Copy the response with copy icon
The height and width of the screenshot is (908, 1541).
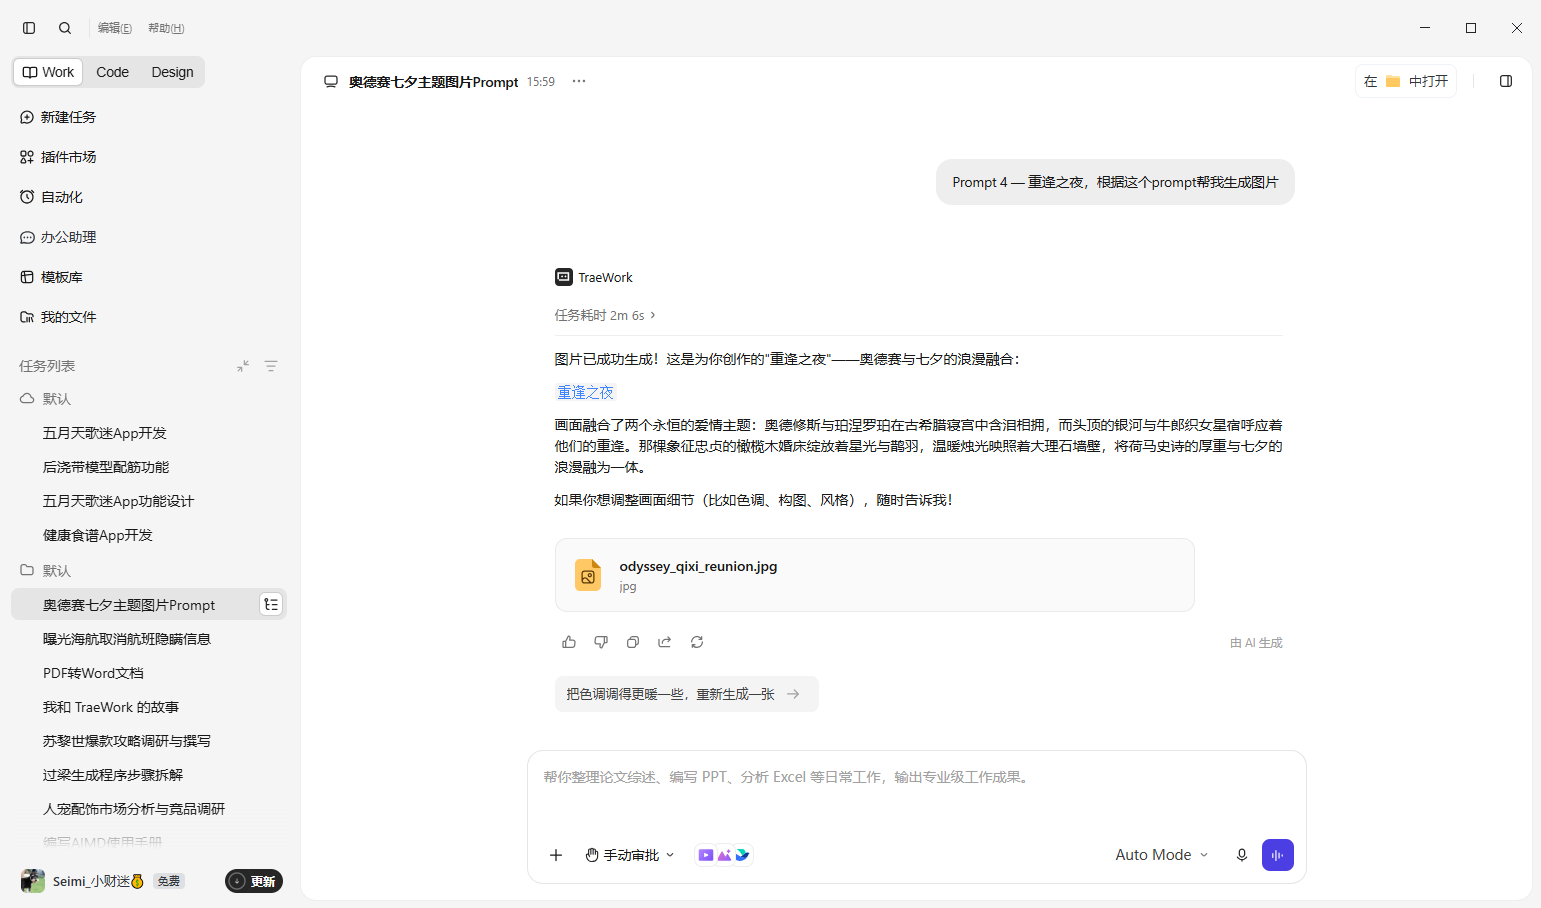point(633,642)
